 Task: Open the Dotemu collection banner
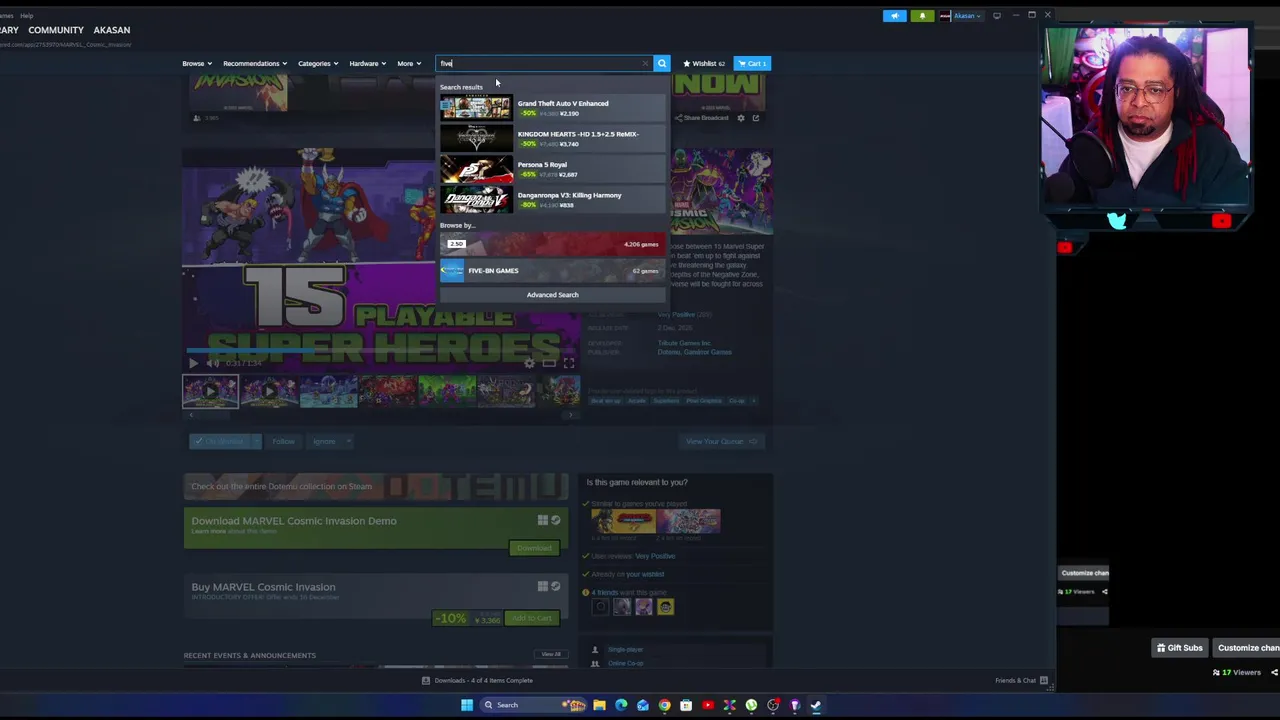coord(376,486)
